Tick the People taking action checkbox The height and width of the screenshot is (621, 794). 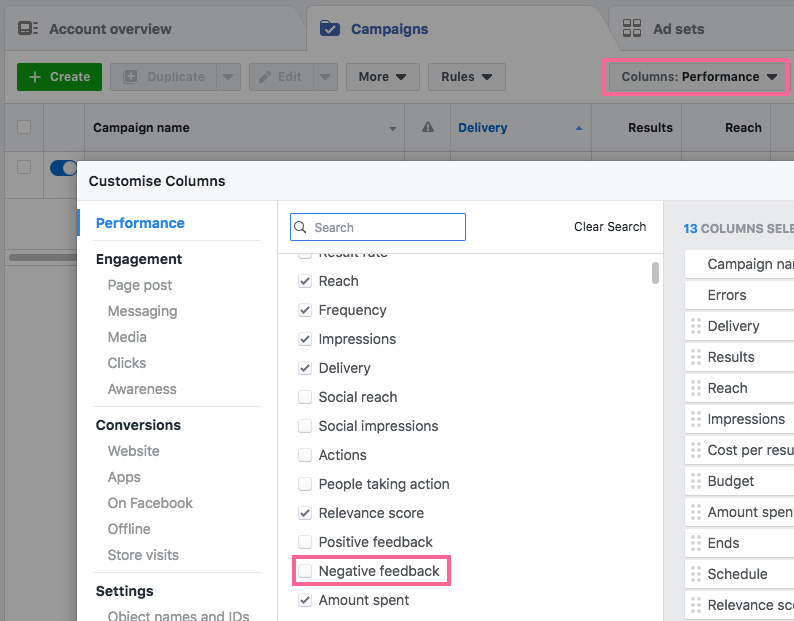(x=305, y=484)
